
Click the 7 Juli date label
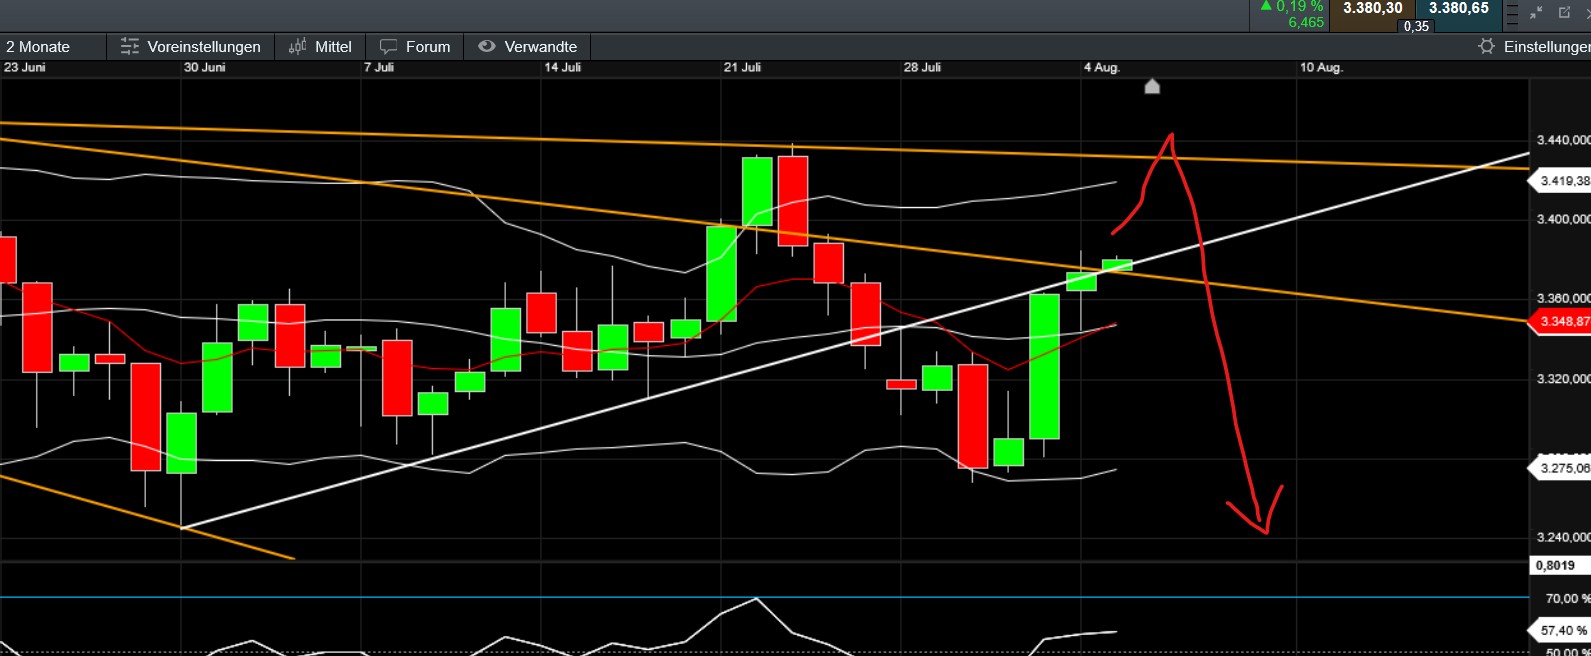coord(379,67)
